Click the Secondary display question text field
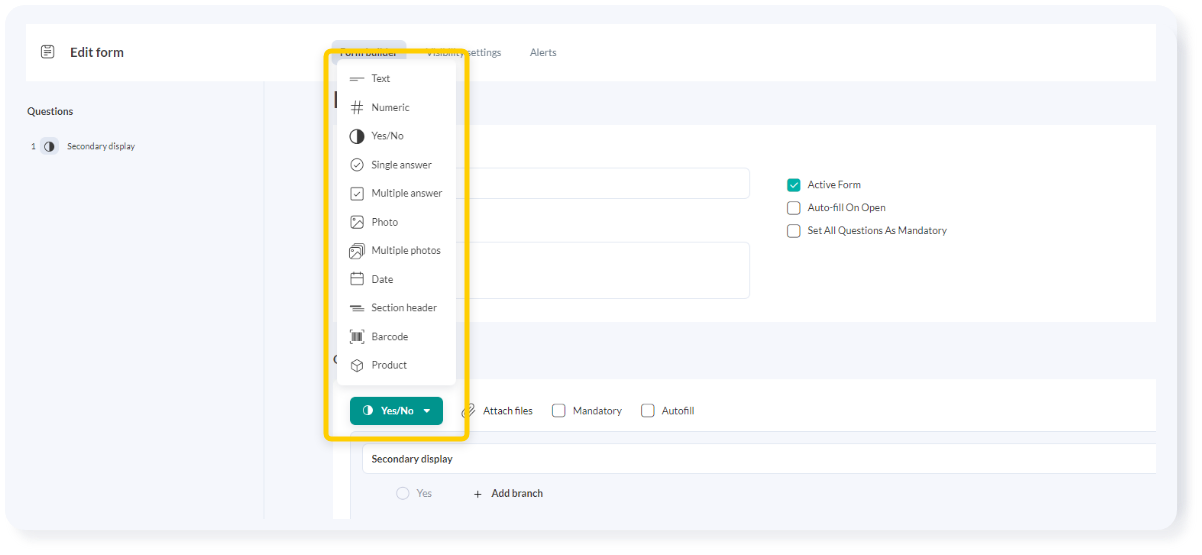 point(700,460)
